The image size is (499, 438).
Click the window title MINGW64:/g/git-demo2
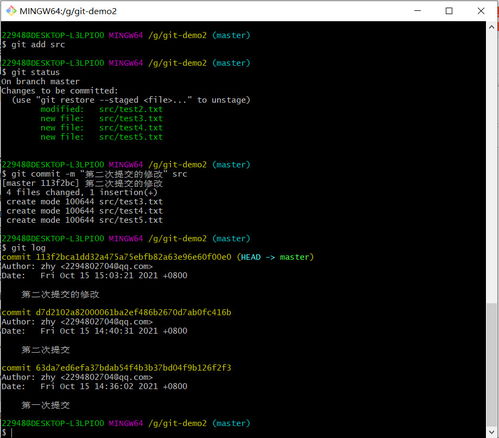(68, 11)
